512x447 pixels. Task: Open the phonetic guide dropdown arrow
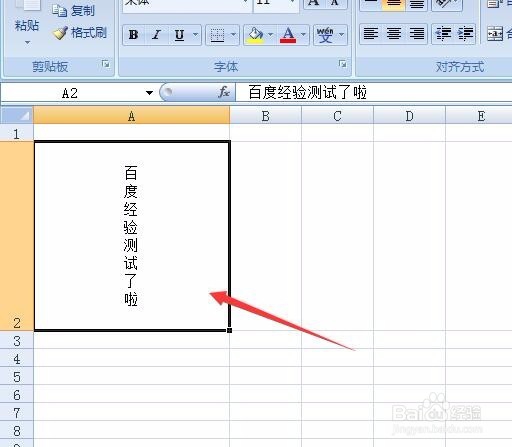pos(342,35)
